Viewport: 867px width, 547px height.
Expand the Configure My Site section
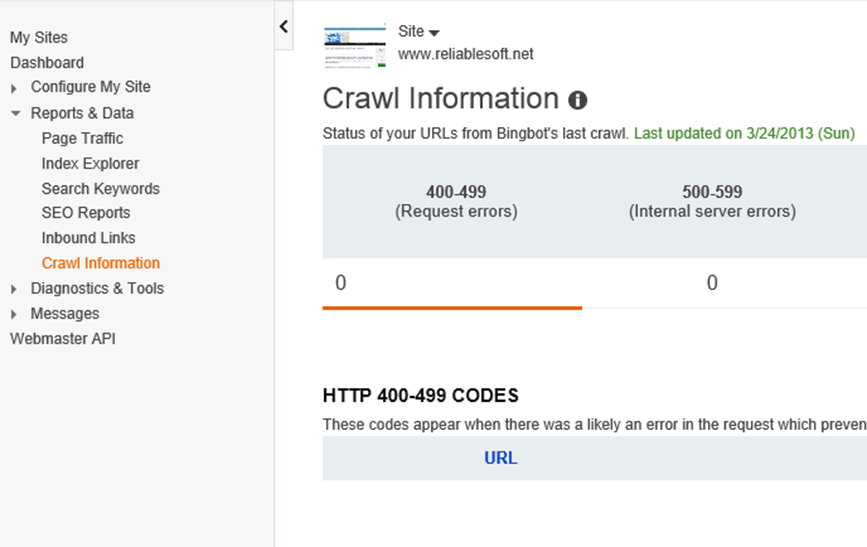coord(15,88)
